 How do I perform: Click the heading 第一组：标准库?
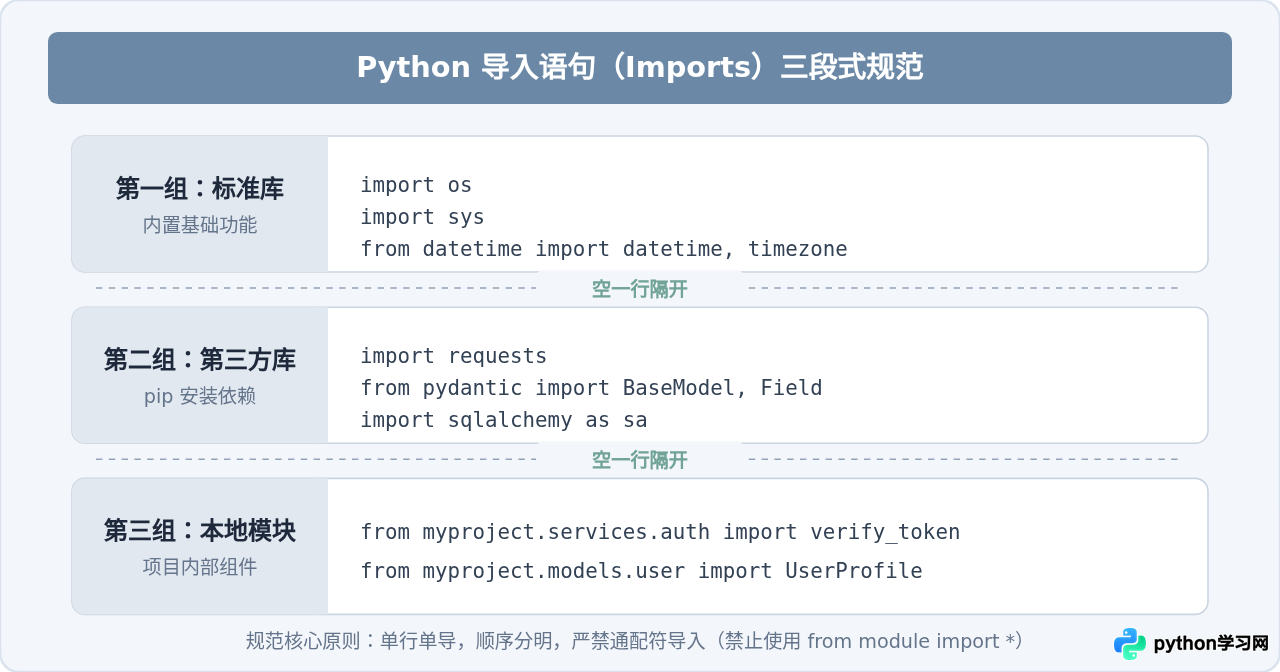pos(200,188)
